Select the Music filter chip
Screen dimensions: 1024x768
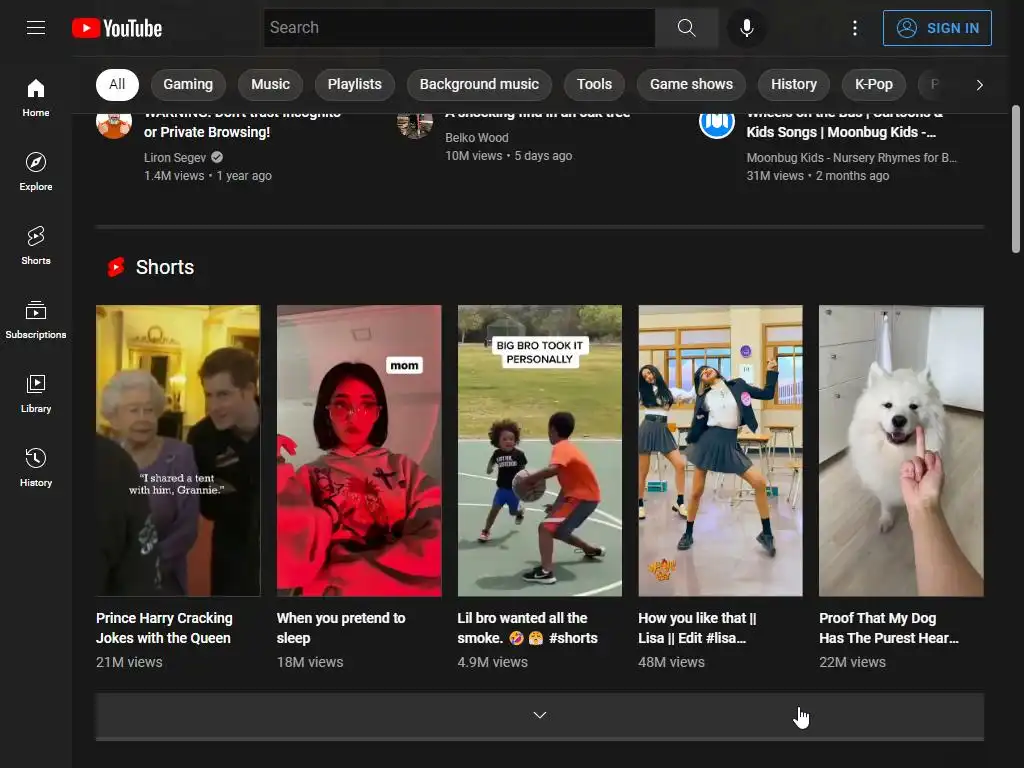click(270, 84)
